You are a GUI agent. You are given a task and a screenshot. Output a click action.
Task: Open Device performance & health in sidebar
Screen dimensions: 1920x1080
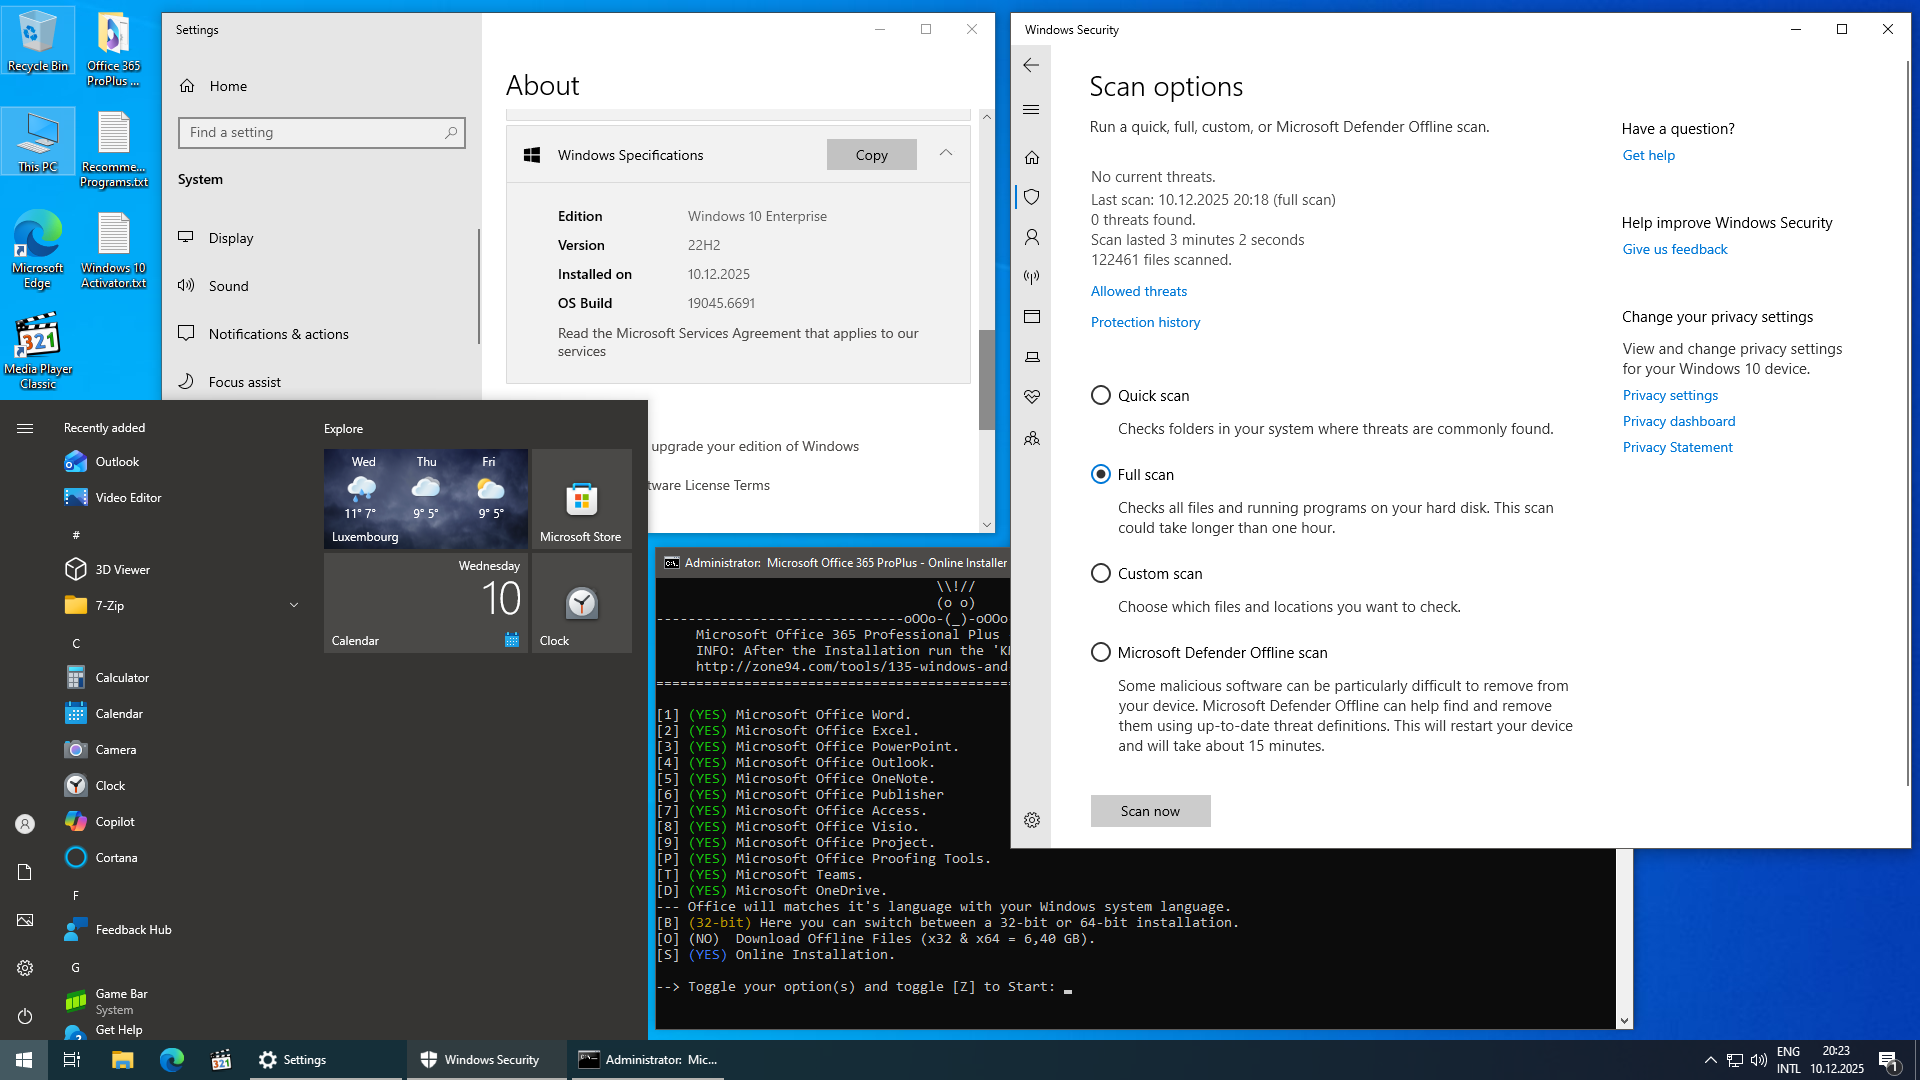click(1032, 396)
